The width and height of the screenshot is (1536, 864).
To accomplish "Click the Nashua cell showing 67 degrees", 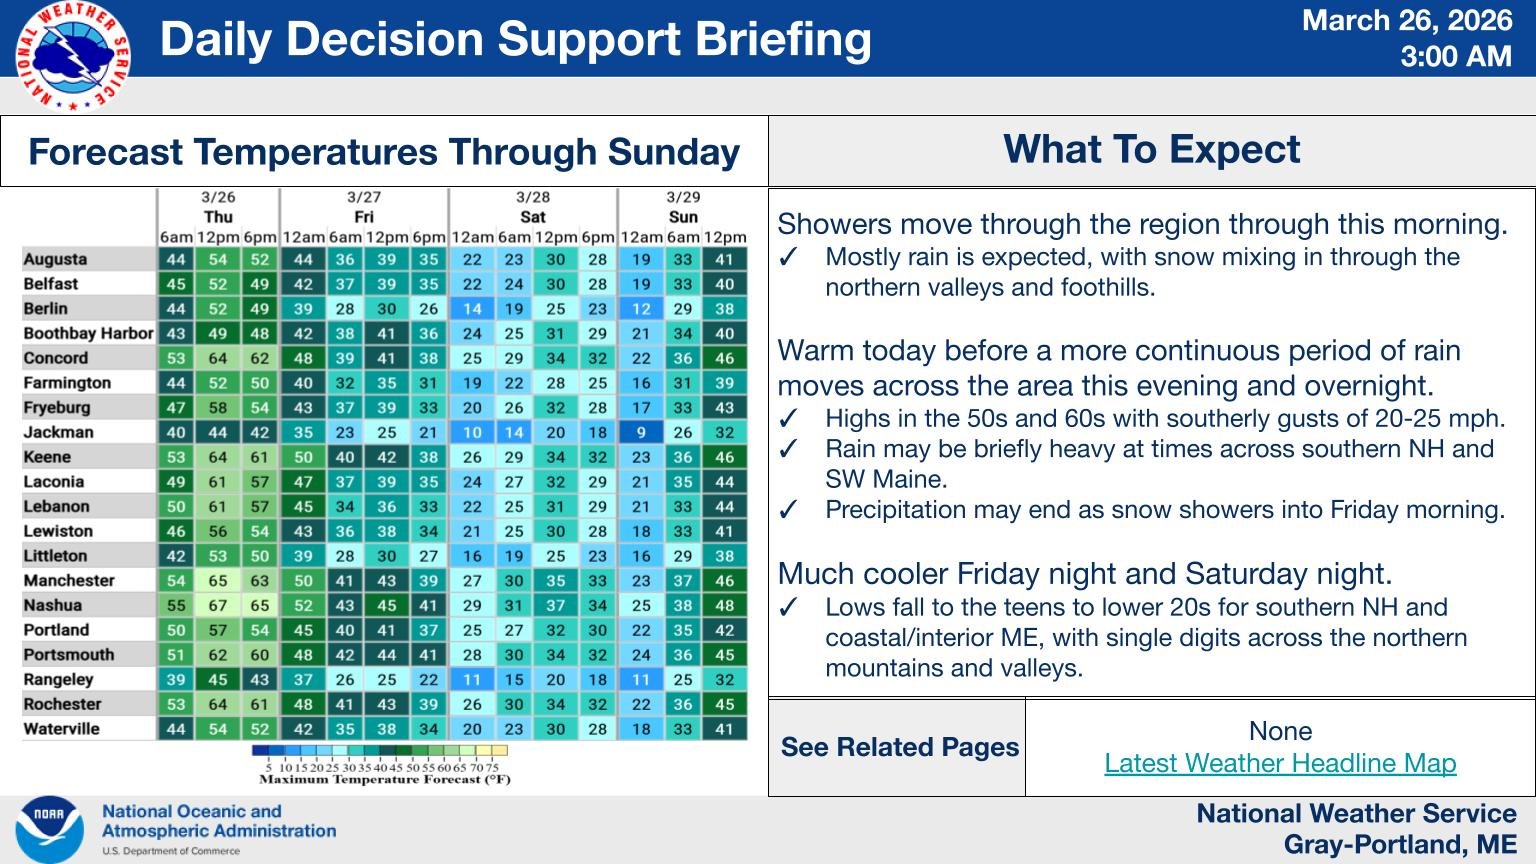I will coord(218,605).
